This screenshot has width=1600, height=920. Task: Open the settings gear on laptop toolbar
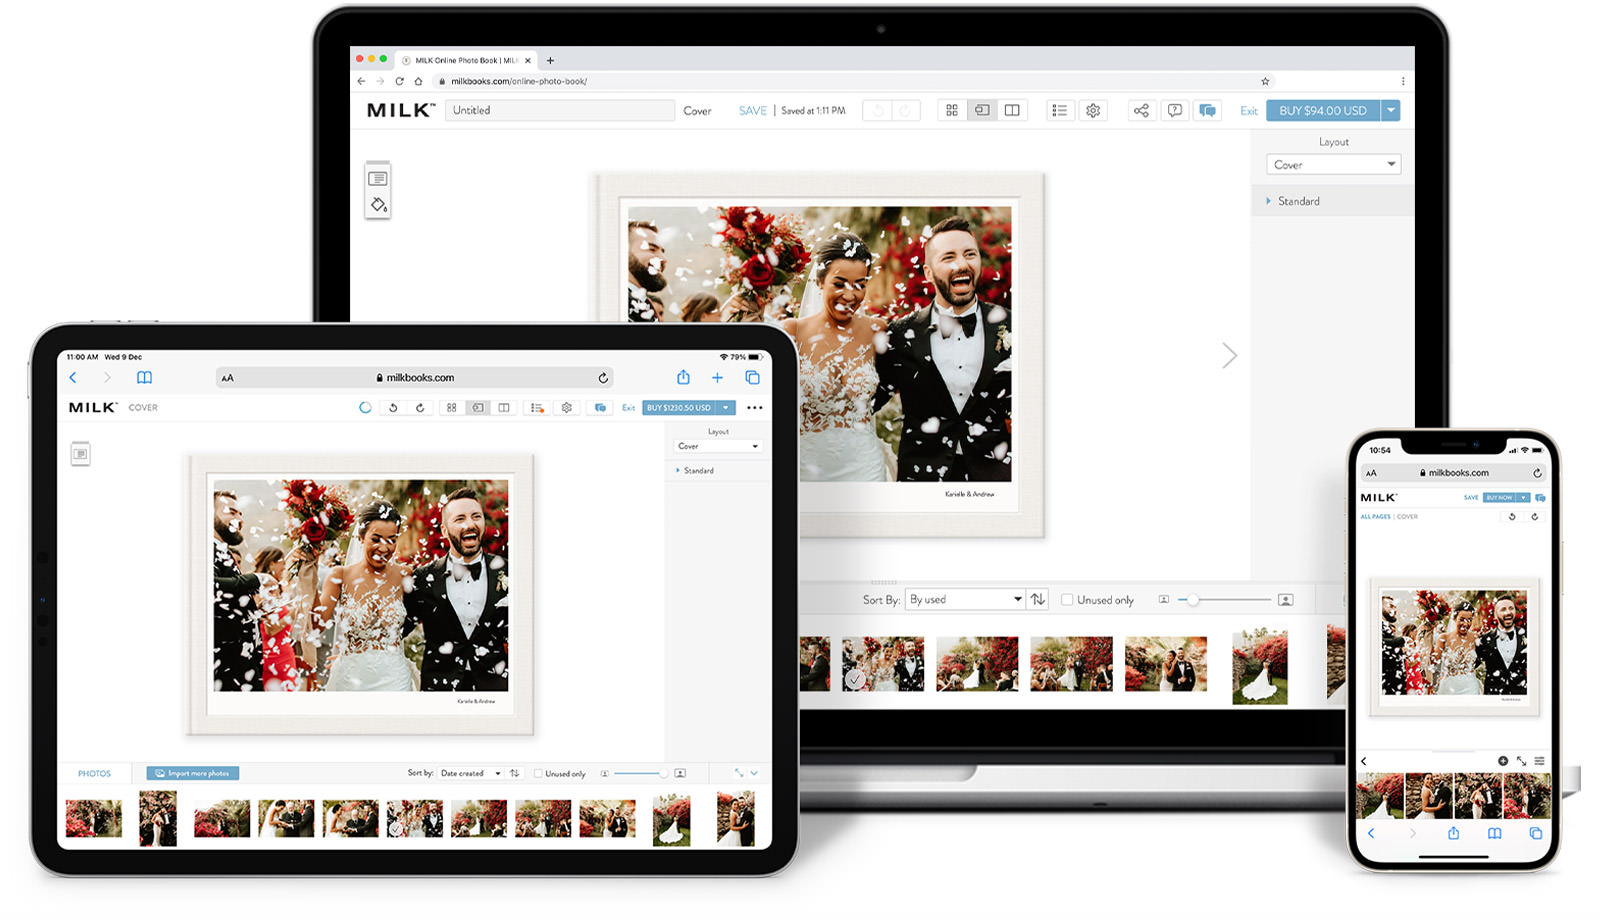pyautogui.click(x=1093, y=110)
